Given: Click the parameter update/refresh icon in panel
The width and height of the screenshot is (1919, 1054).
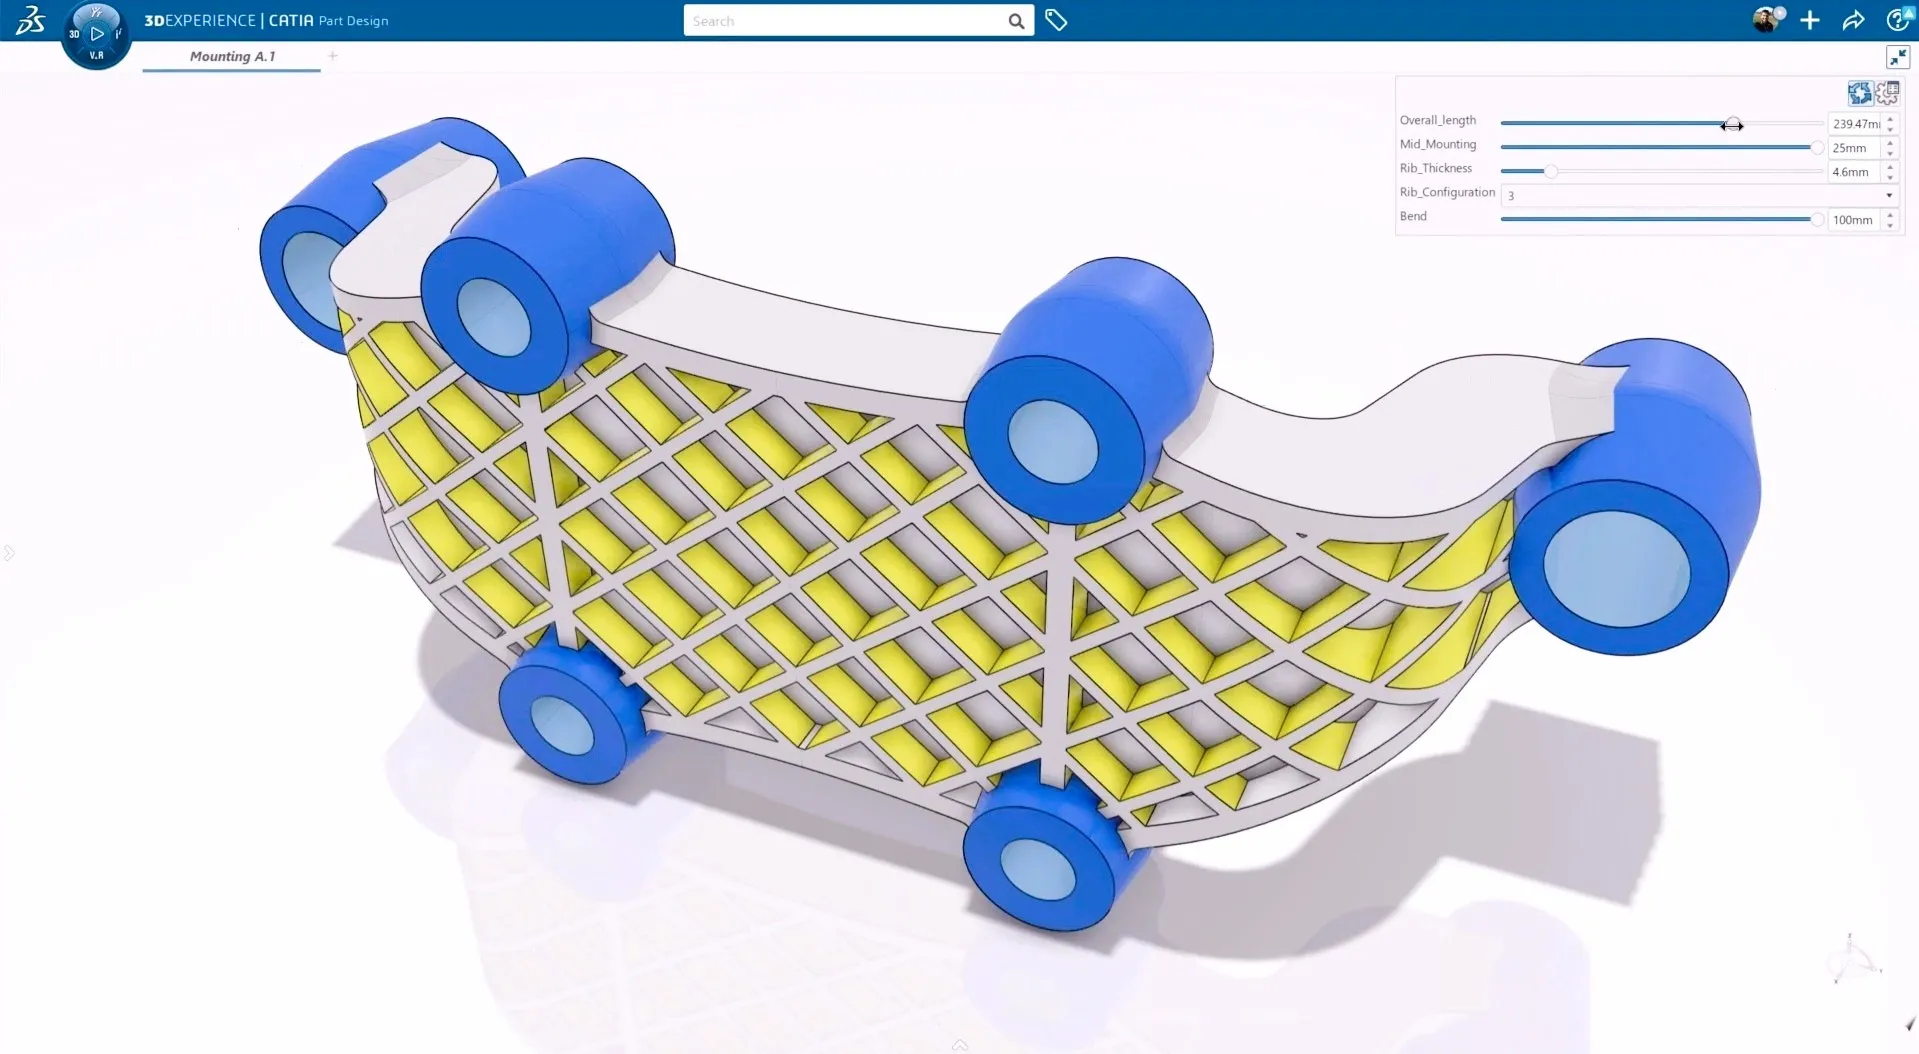Looking at the screenshot, I should click(x=1860, y=92).
